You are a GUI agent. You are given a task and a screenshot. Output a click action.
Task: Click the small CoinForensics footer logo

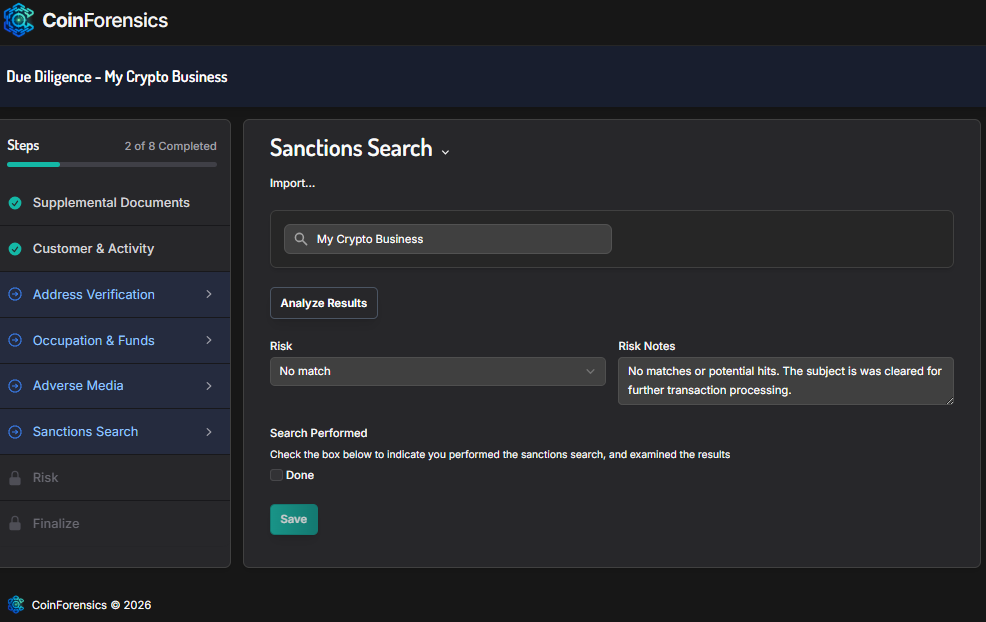16,604
